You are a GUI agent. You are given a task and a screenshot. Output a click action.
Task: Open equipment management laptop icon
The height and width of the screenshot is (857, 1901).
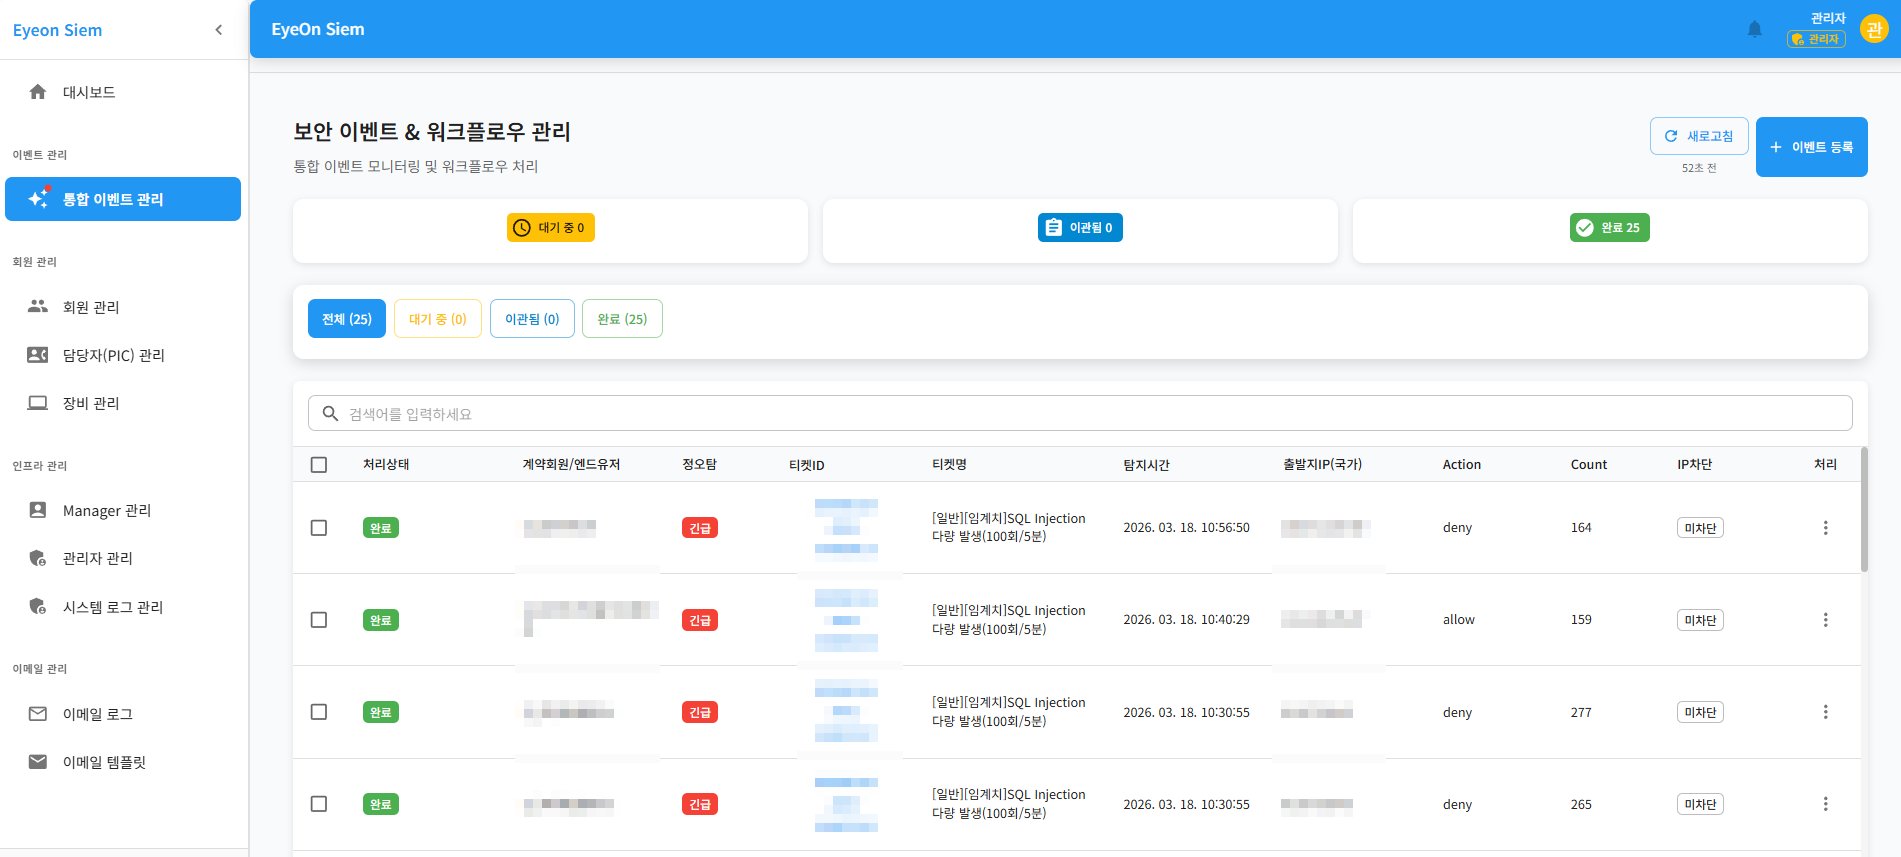pyautogui.click(x=38, y=403)
